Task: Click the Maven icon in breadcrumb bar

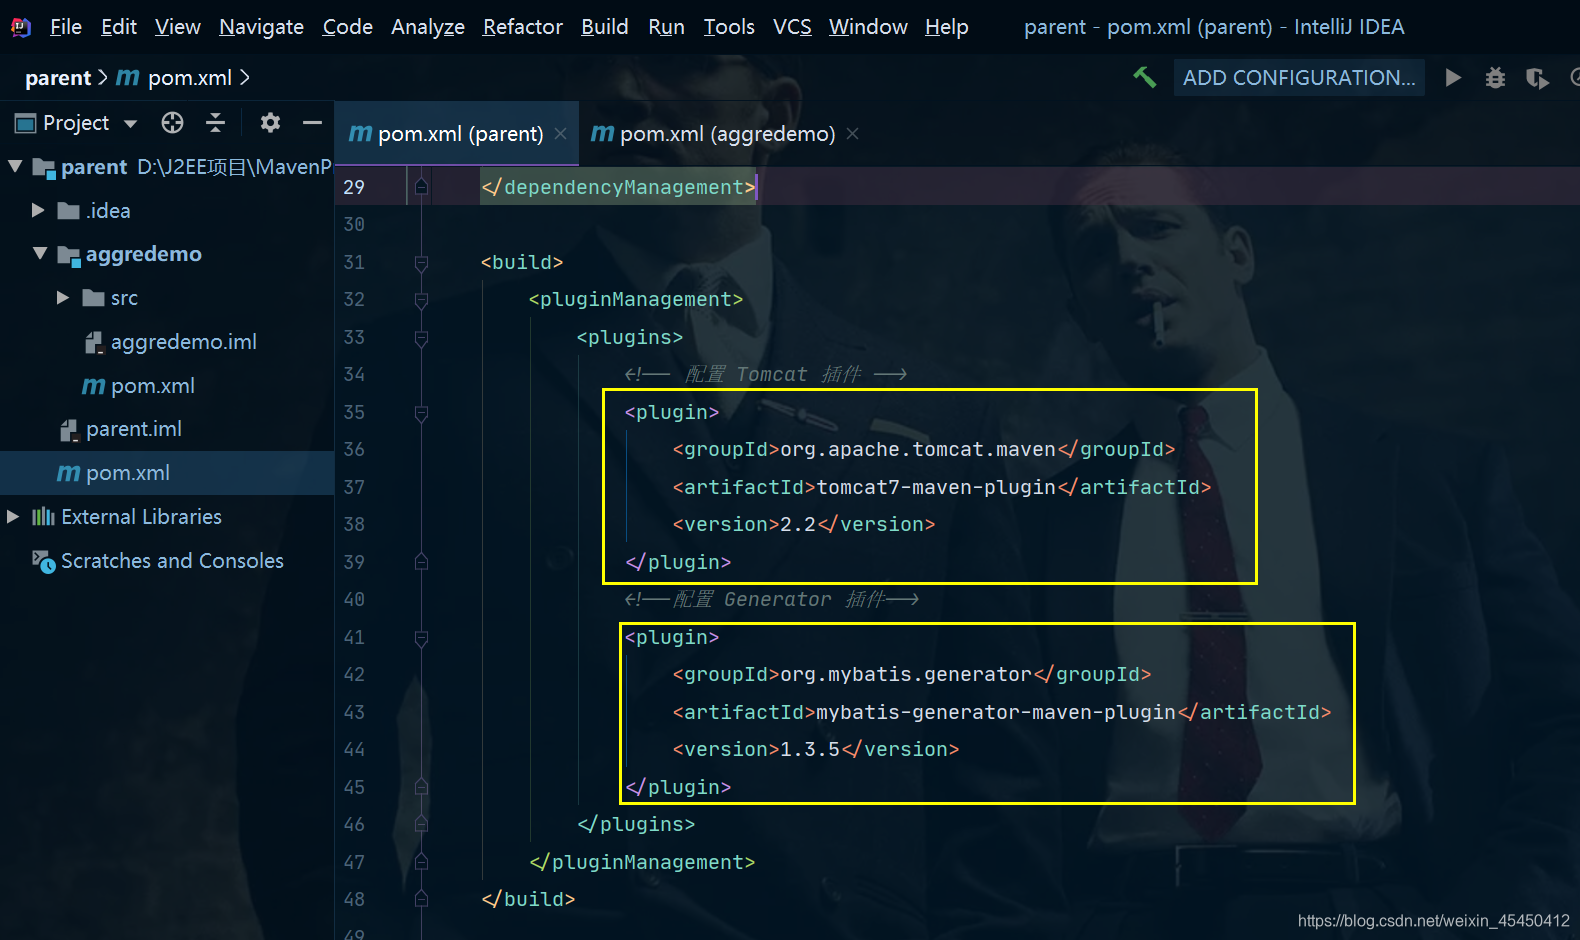Action: [x=128, y=77]
